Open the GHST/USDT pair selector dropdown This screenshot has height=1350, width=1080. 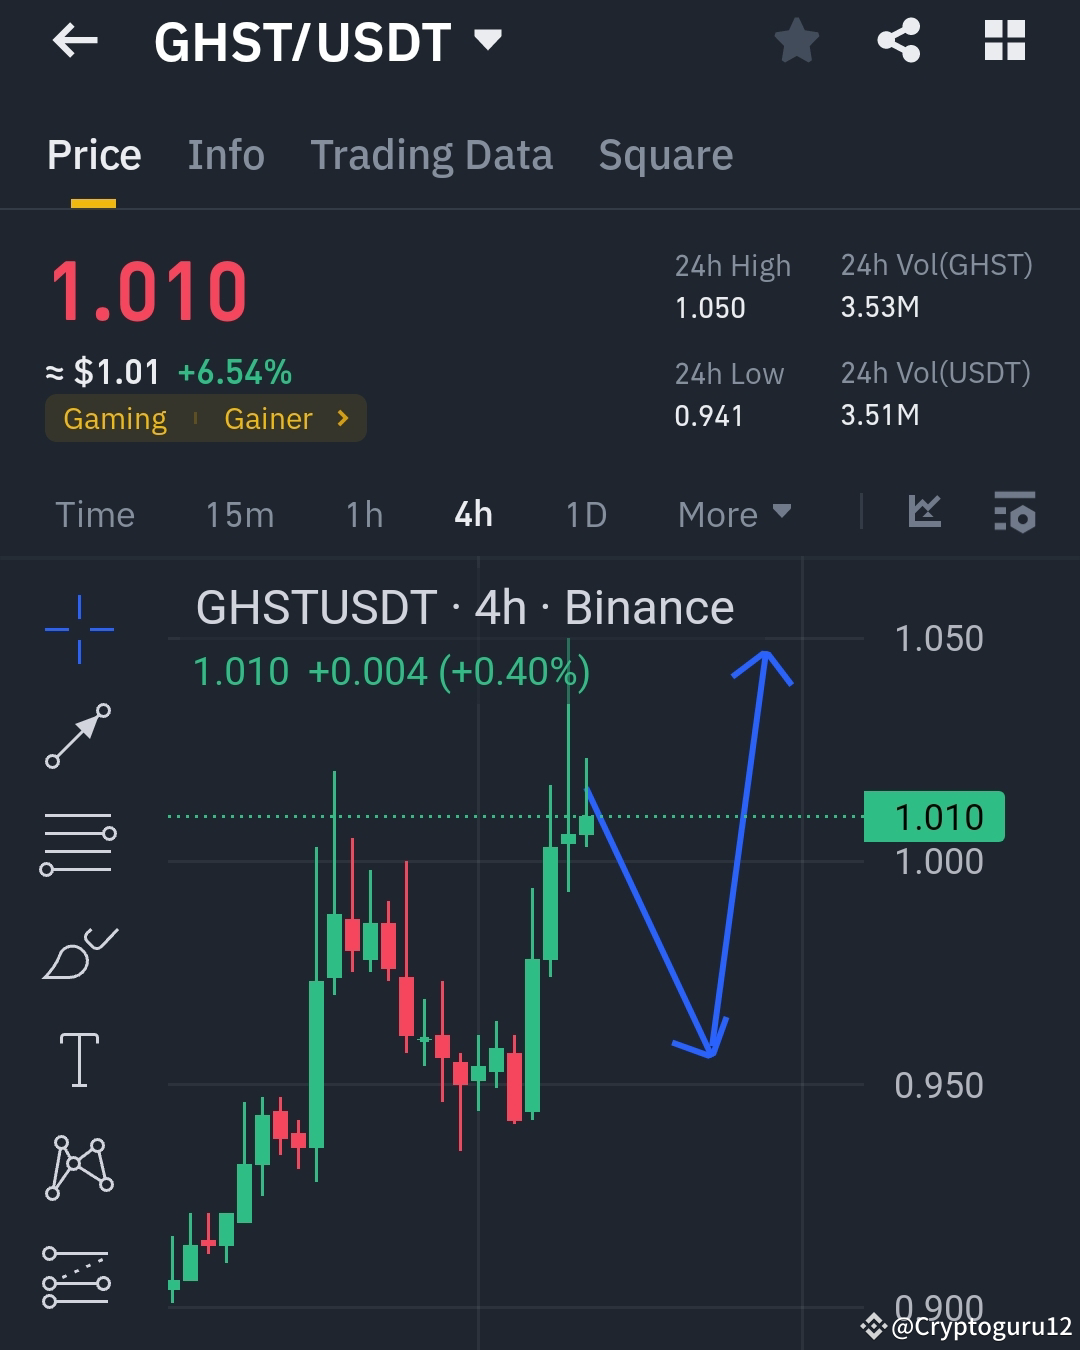(x=487, y=40)
